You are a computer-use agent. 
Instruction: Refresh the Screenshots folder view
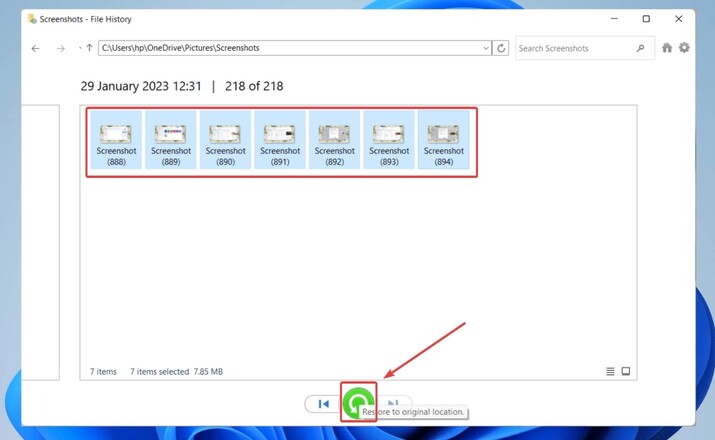(501, 48)
